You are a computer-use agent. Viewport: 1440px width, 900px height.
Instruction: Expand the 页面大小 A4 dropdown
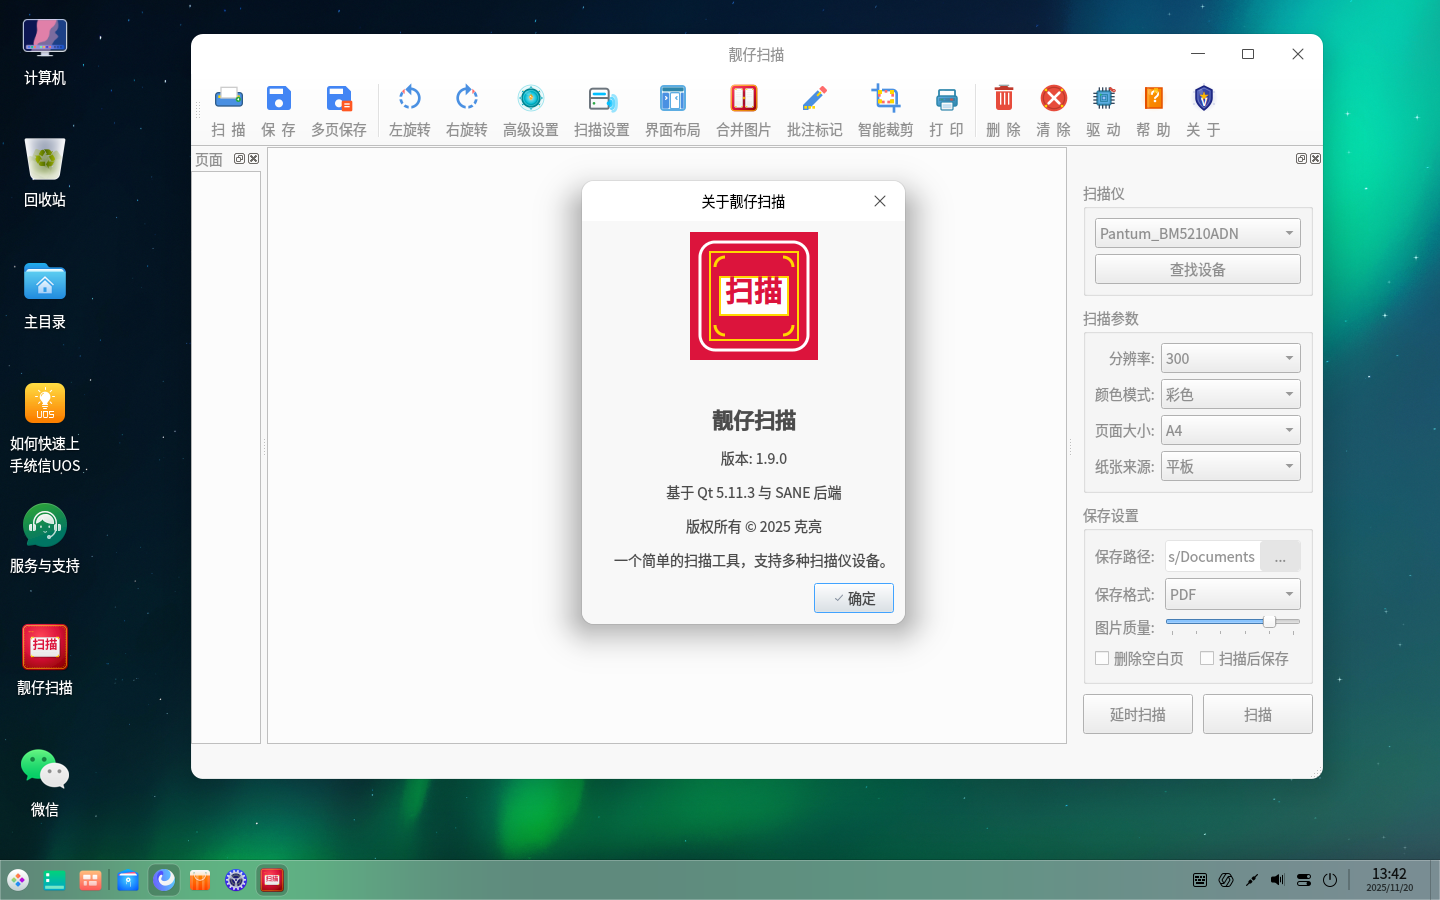(x=1231, y=430)
